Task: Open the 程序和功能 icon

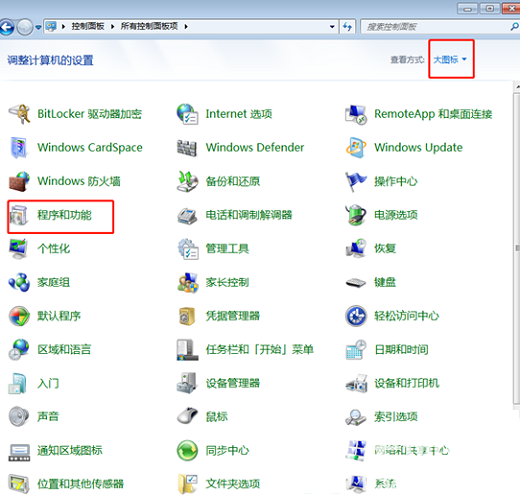Action: pos(18,215)
